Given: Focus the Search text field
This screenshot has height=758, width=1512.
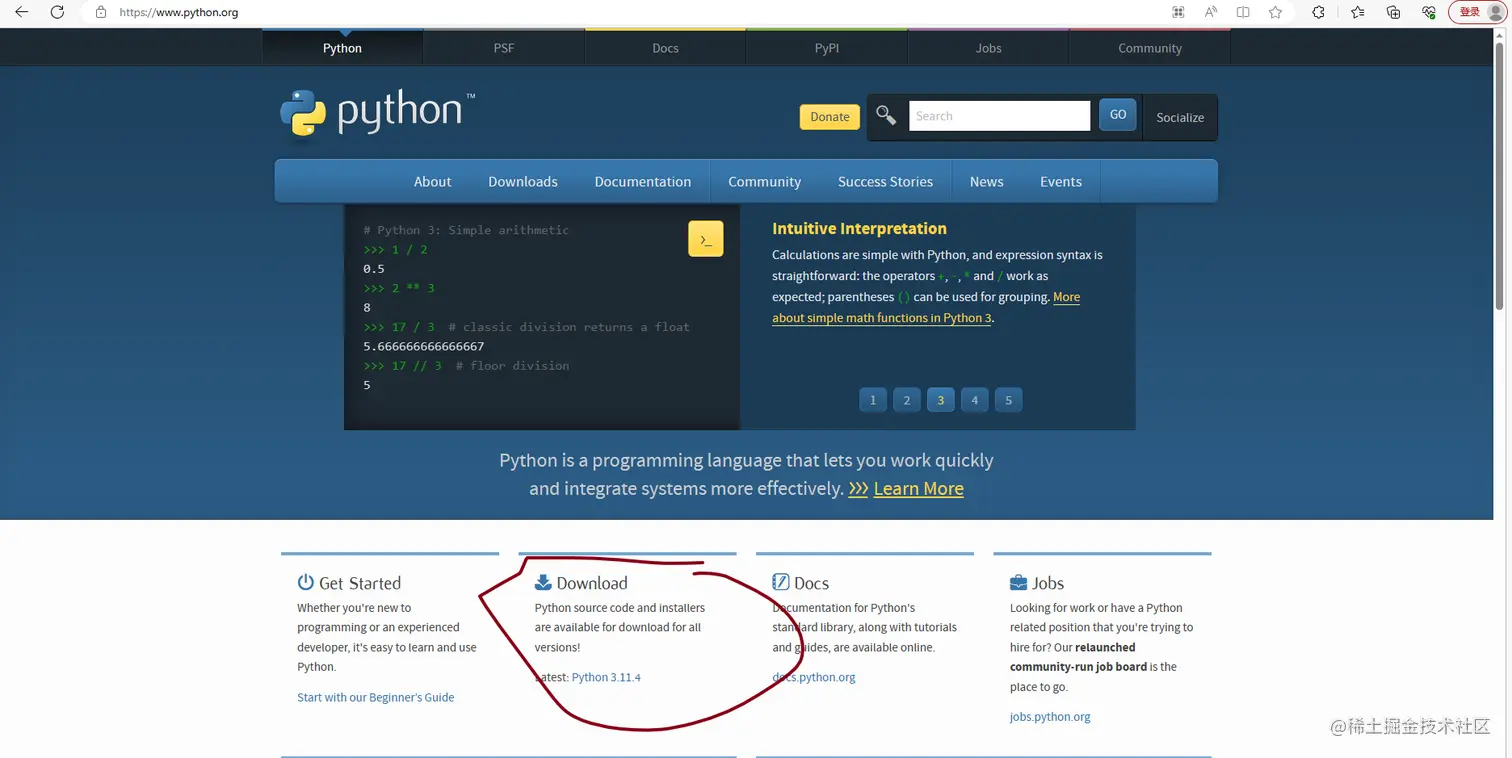Looking at the screenshot, I should pos(999,116).
